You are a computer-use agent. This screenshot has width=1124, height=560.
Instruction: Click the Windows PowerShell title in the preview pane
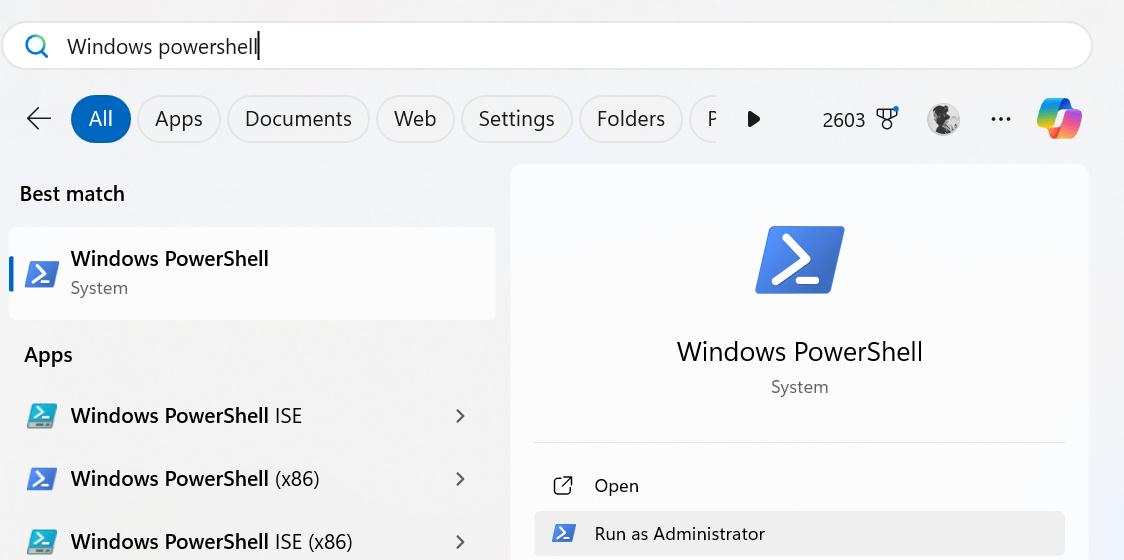[799, 351]
